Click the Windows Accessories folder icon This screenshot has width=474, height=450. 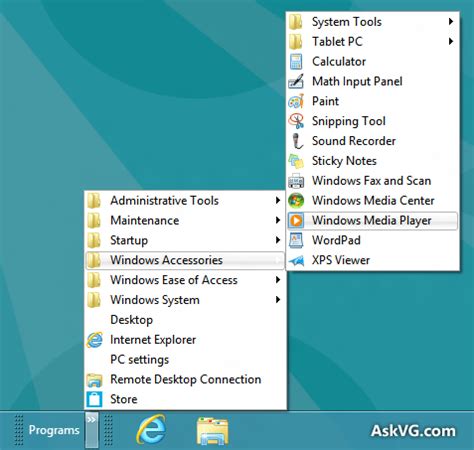(94, 260)
